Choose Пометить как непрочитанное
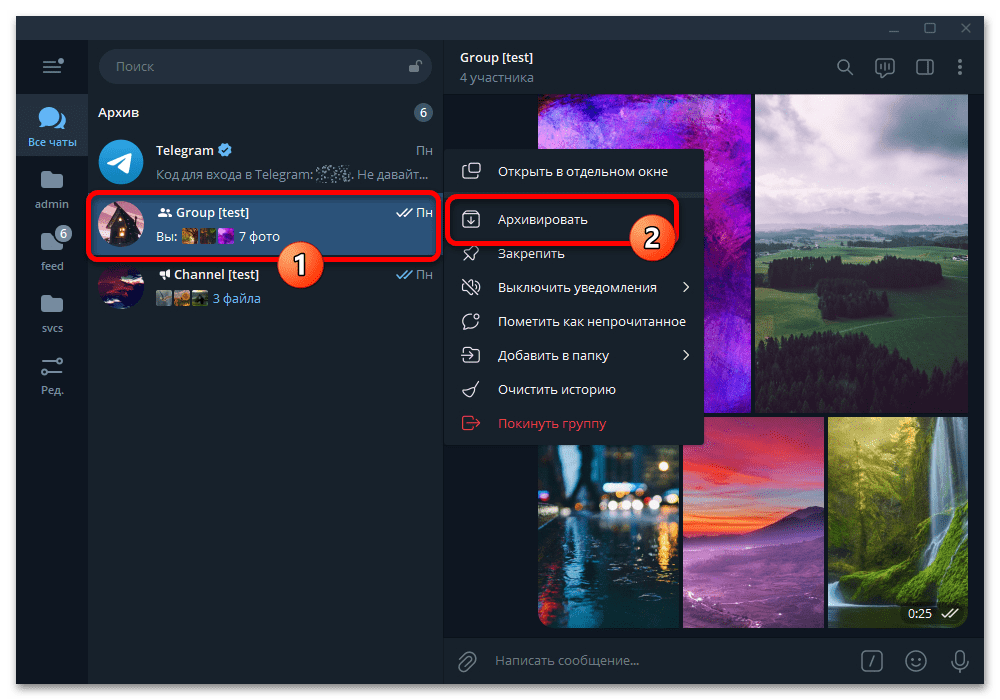The height and width of the screenshot is (700, 1000). 574,321
